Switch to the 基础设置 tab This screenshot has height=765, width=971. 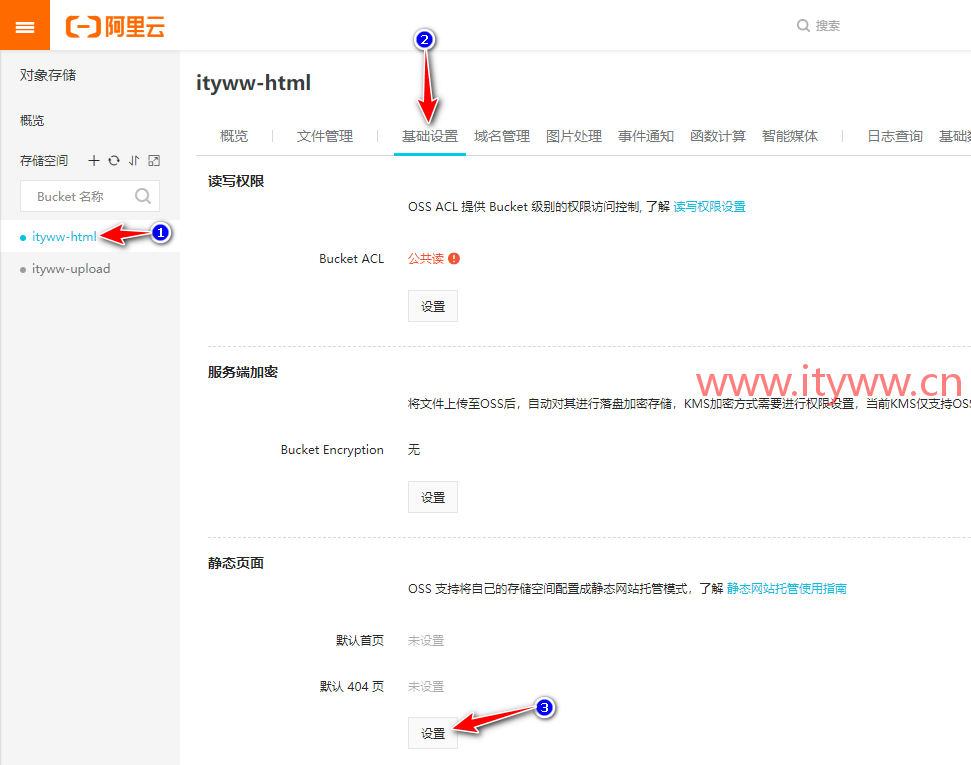coord(430,136)
